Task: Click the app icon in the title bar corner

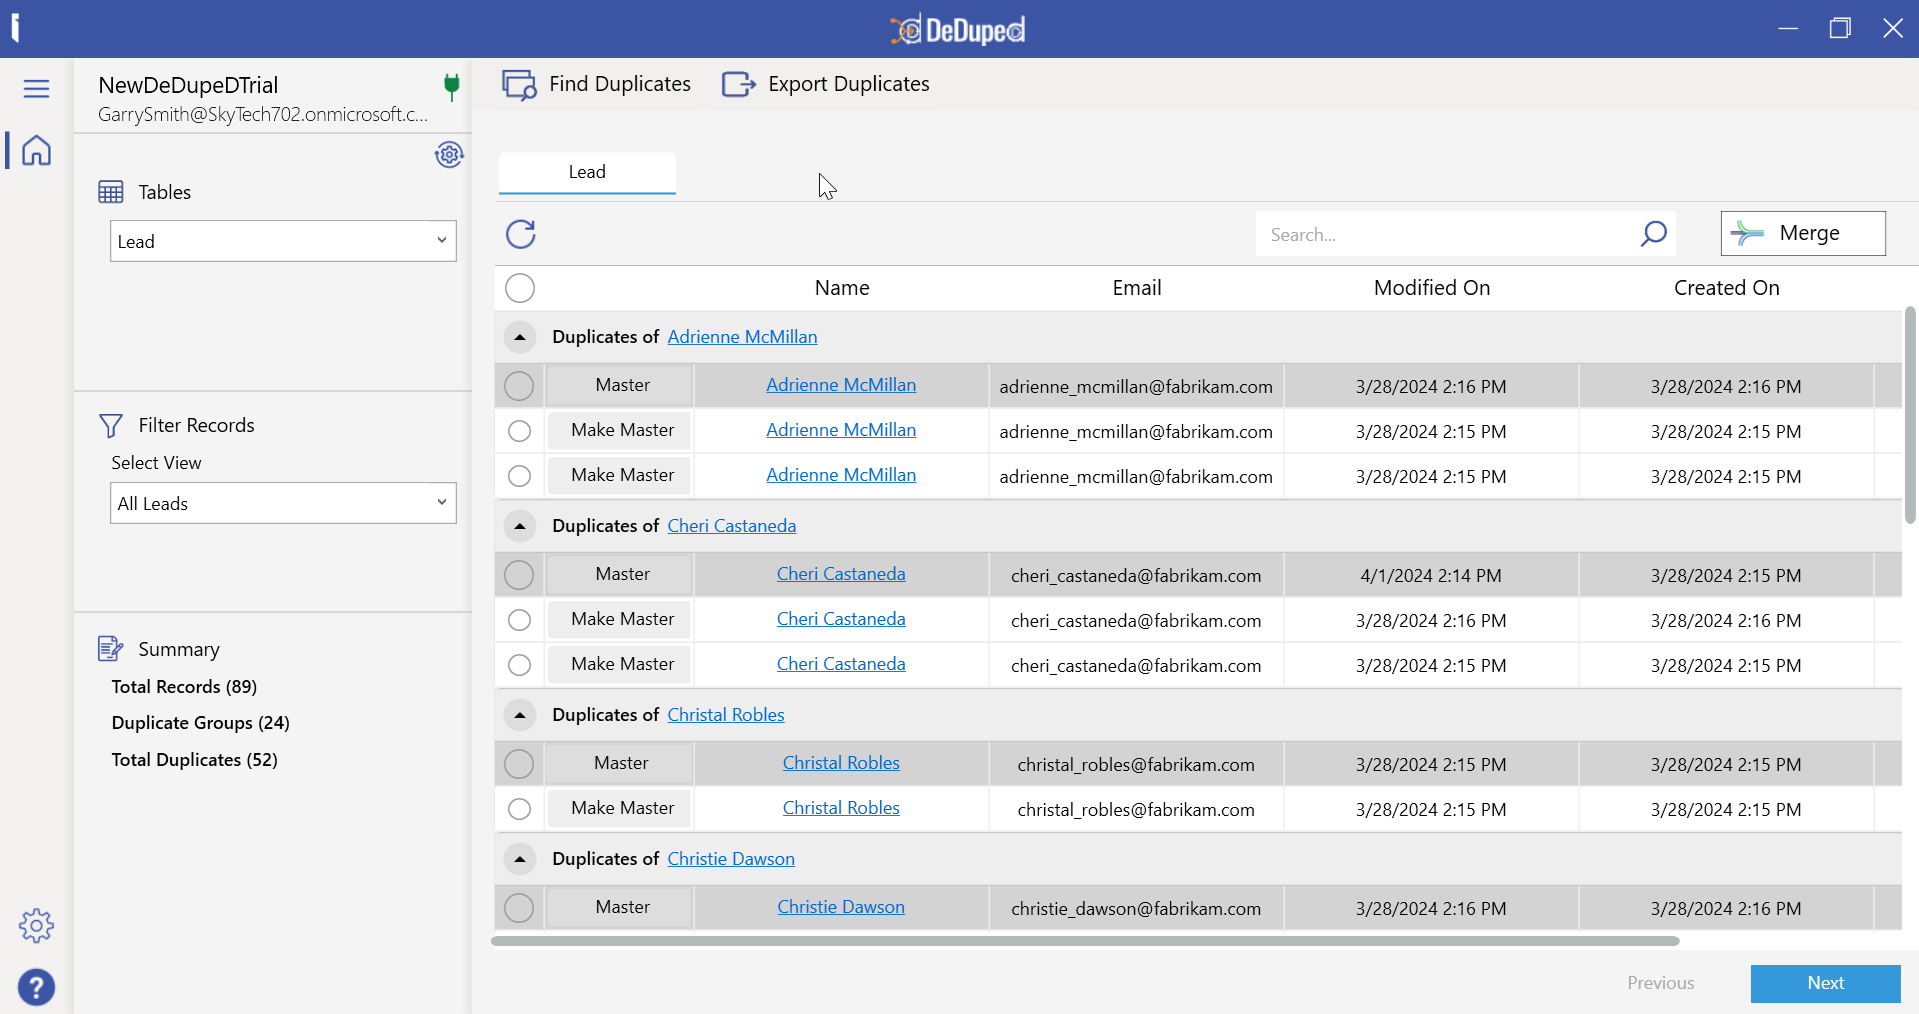Action: click(x=15, y=28)
